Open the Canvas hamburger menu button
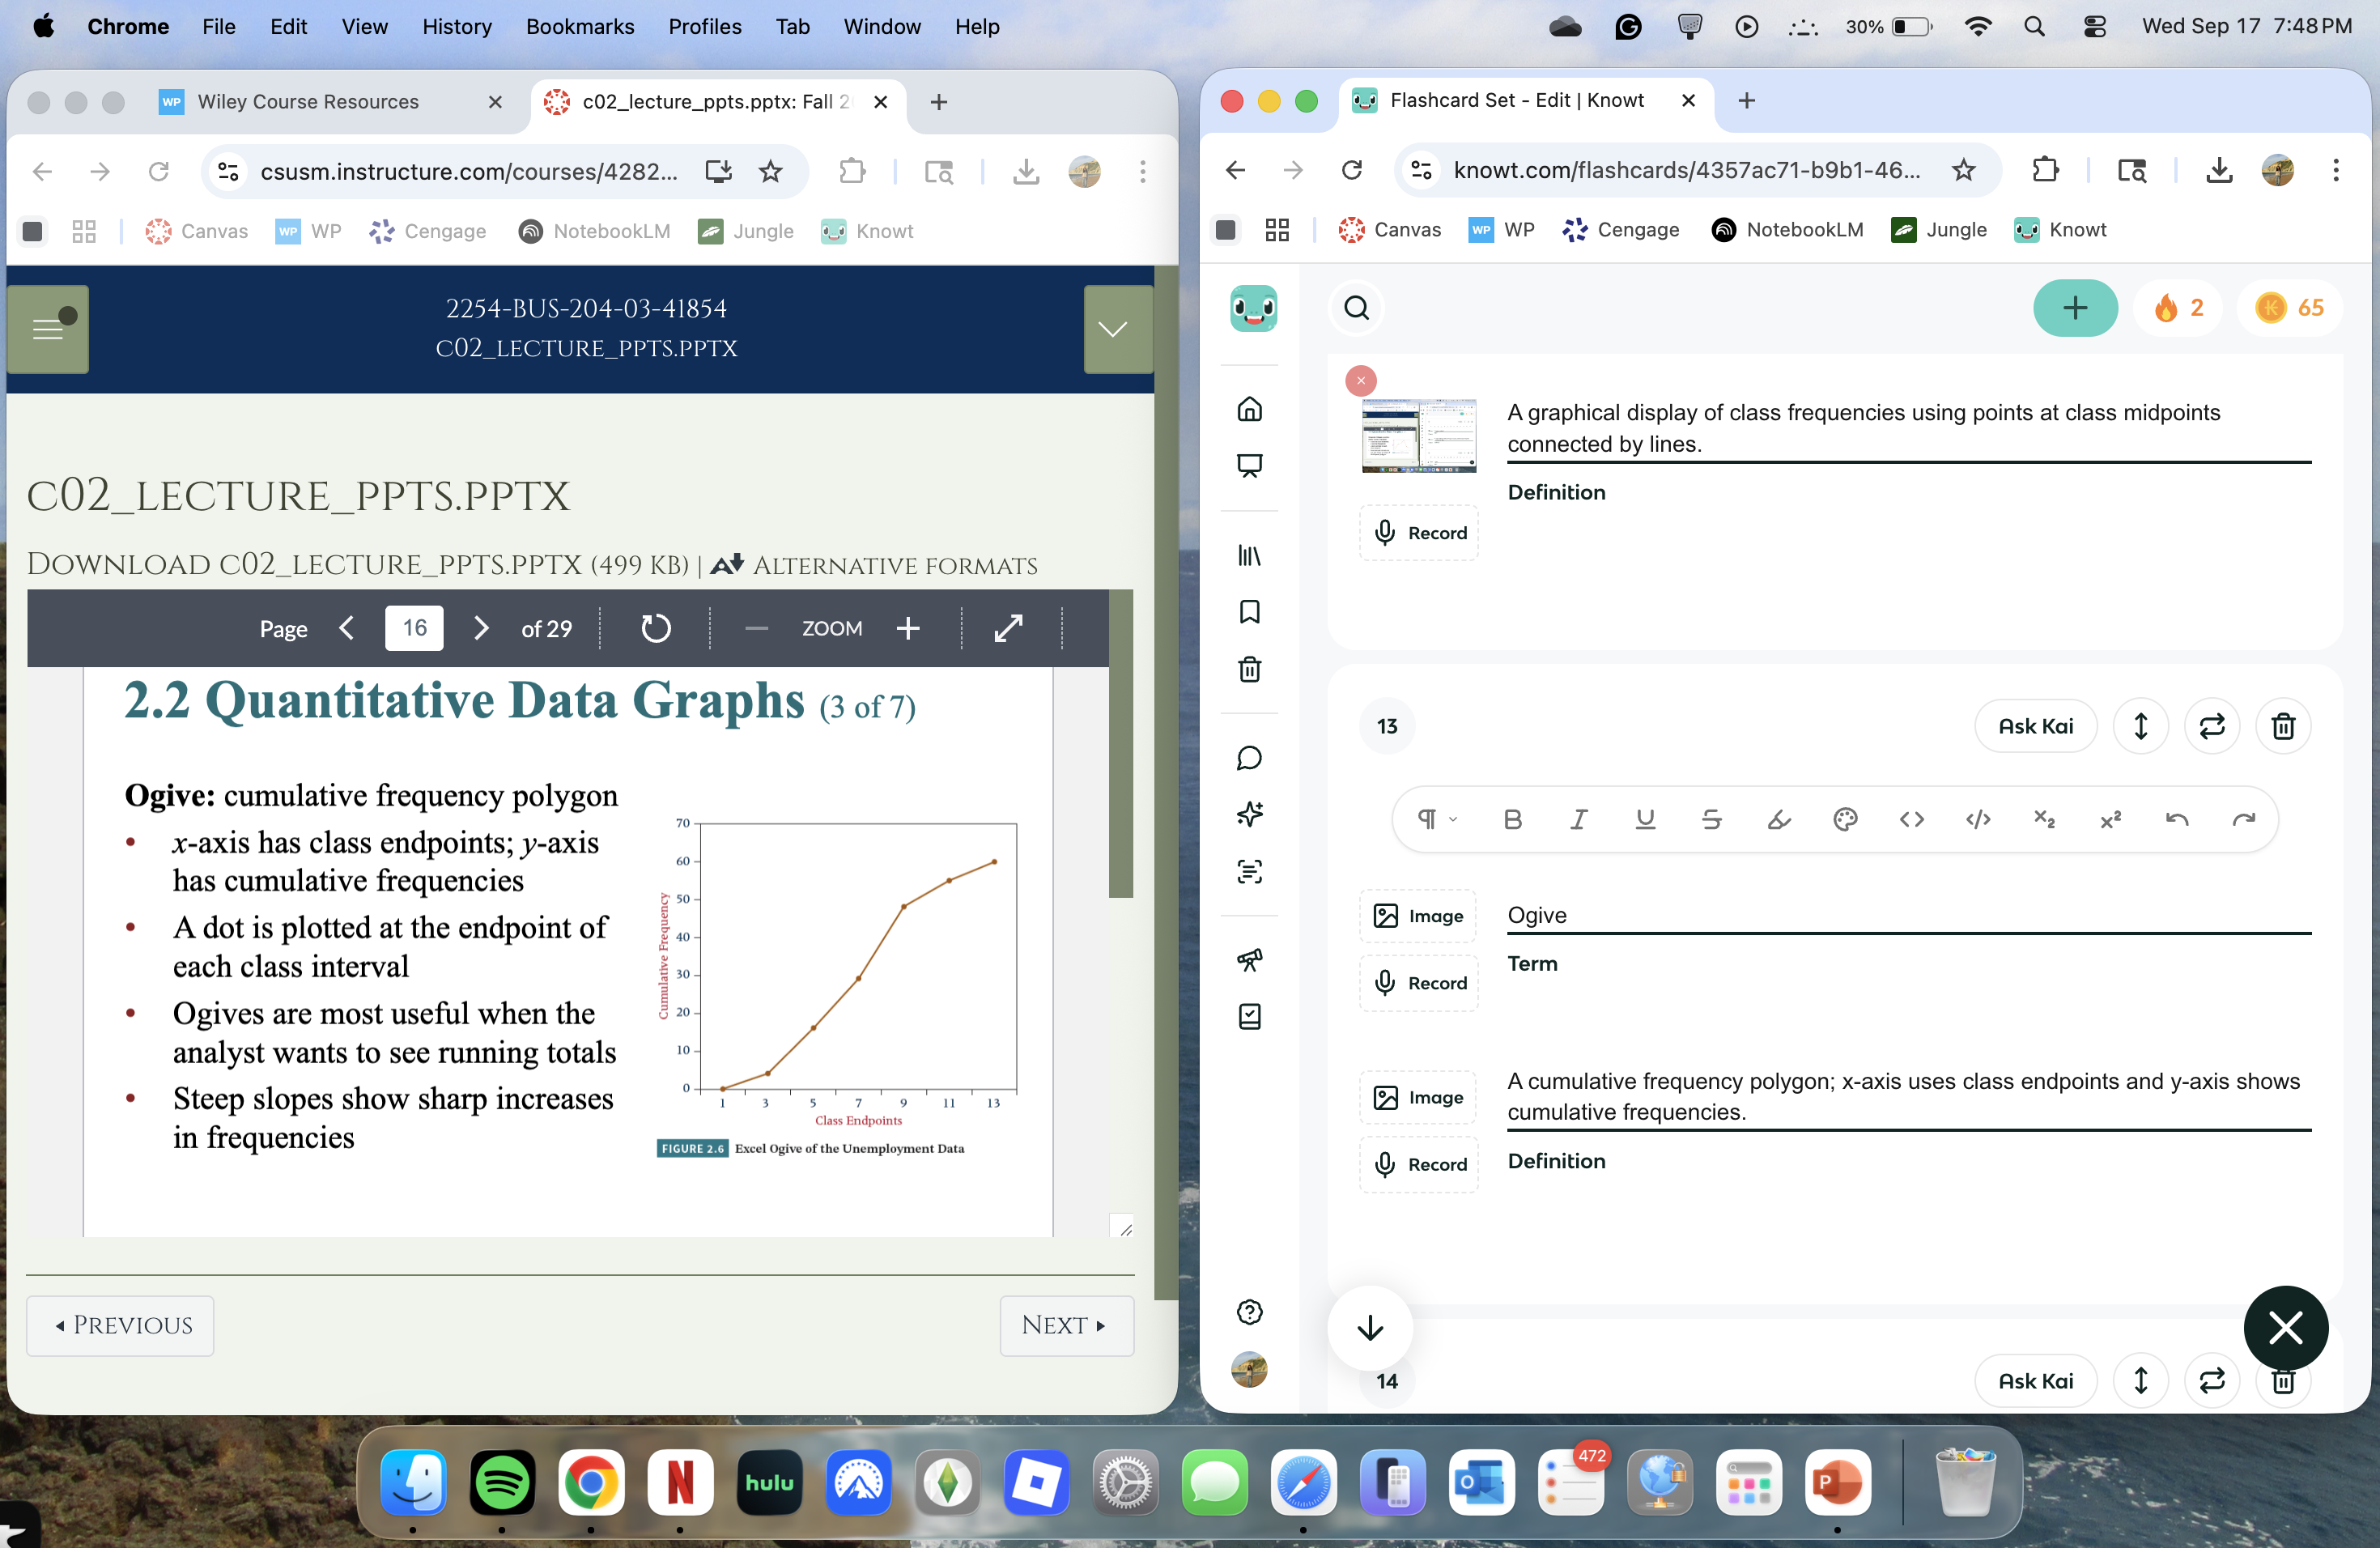The height and width of the screenshot is (1548, 2380). (48, 329)
